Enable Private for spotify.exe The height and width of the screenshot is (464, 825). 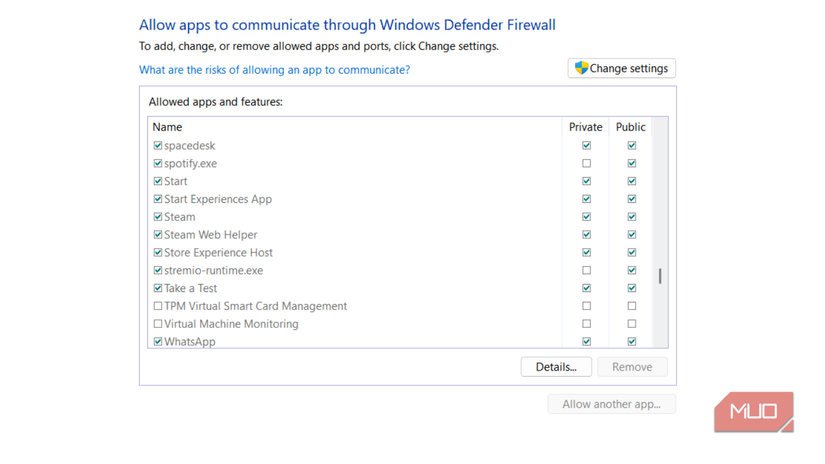point(586,164)
